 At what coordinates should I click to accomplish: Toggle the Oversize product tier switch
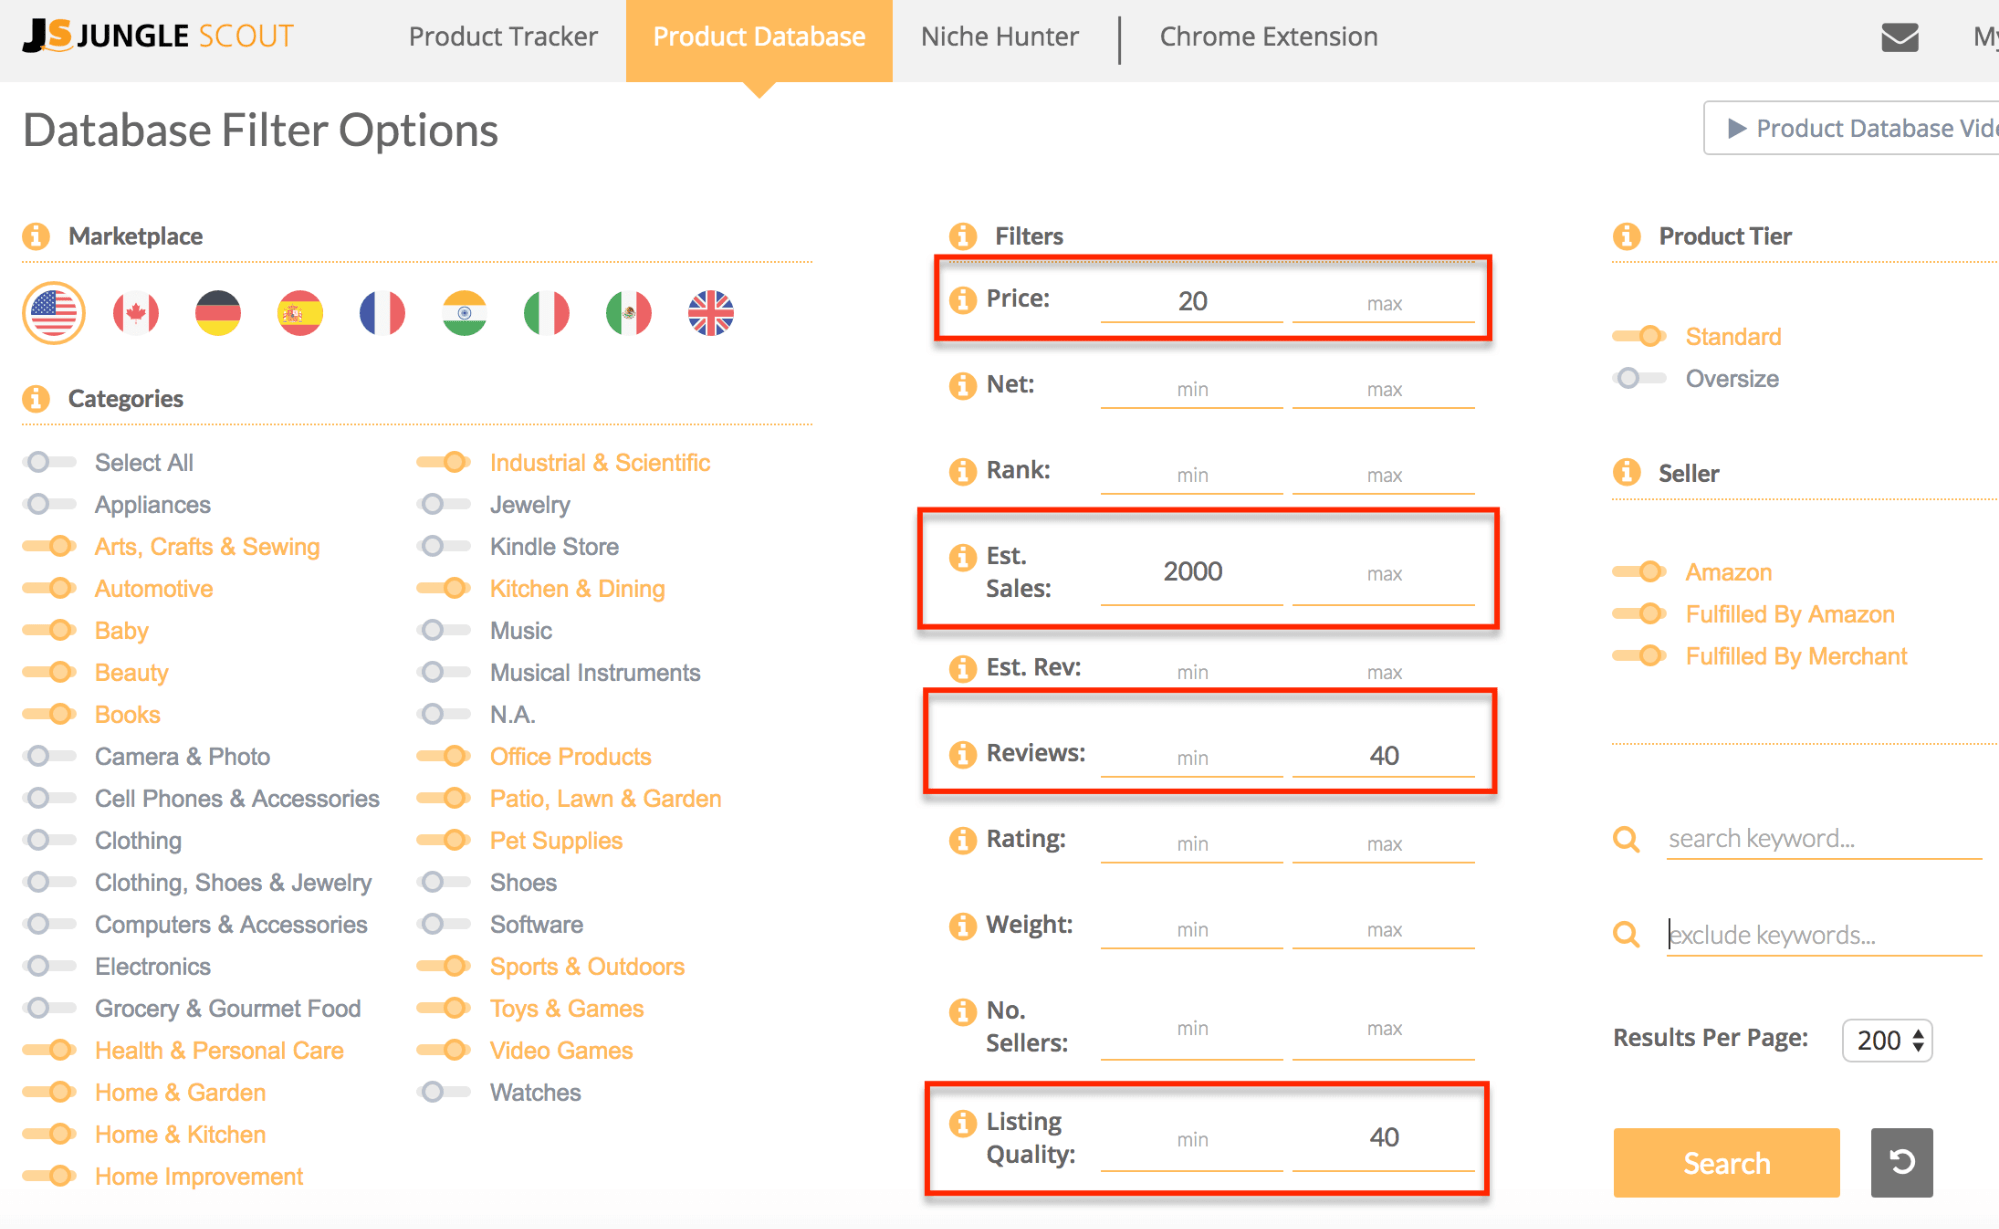point(1640,378)
